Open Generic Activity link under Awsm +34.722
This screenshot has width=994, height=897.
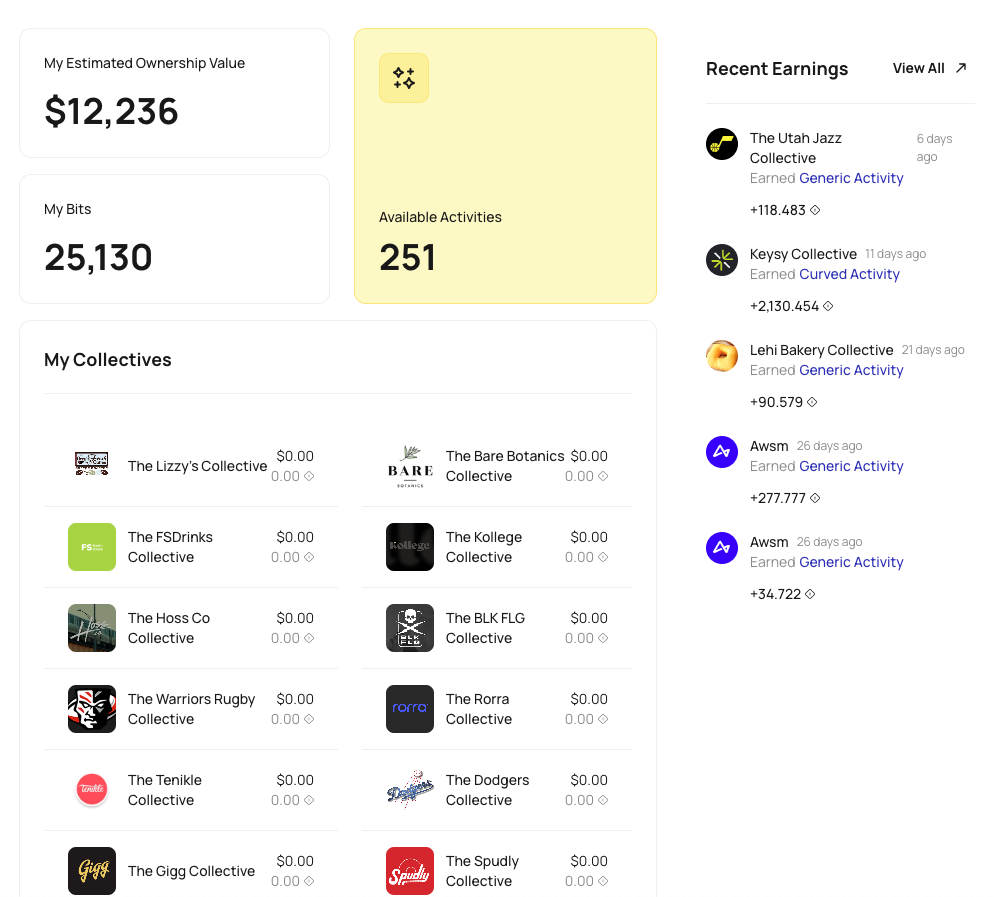(851, 562)
